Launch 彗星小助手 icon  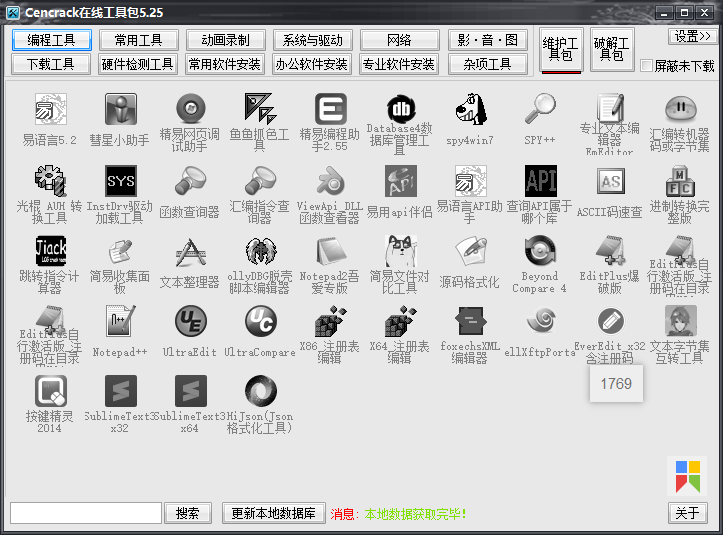coord(120,109)
